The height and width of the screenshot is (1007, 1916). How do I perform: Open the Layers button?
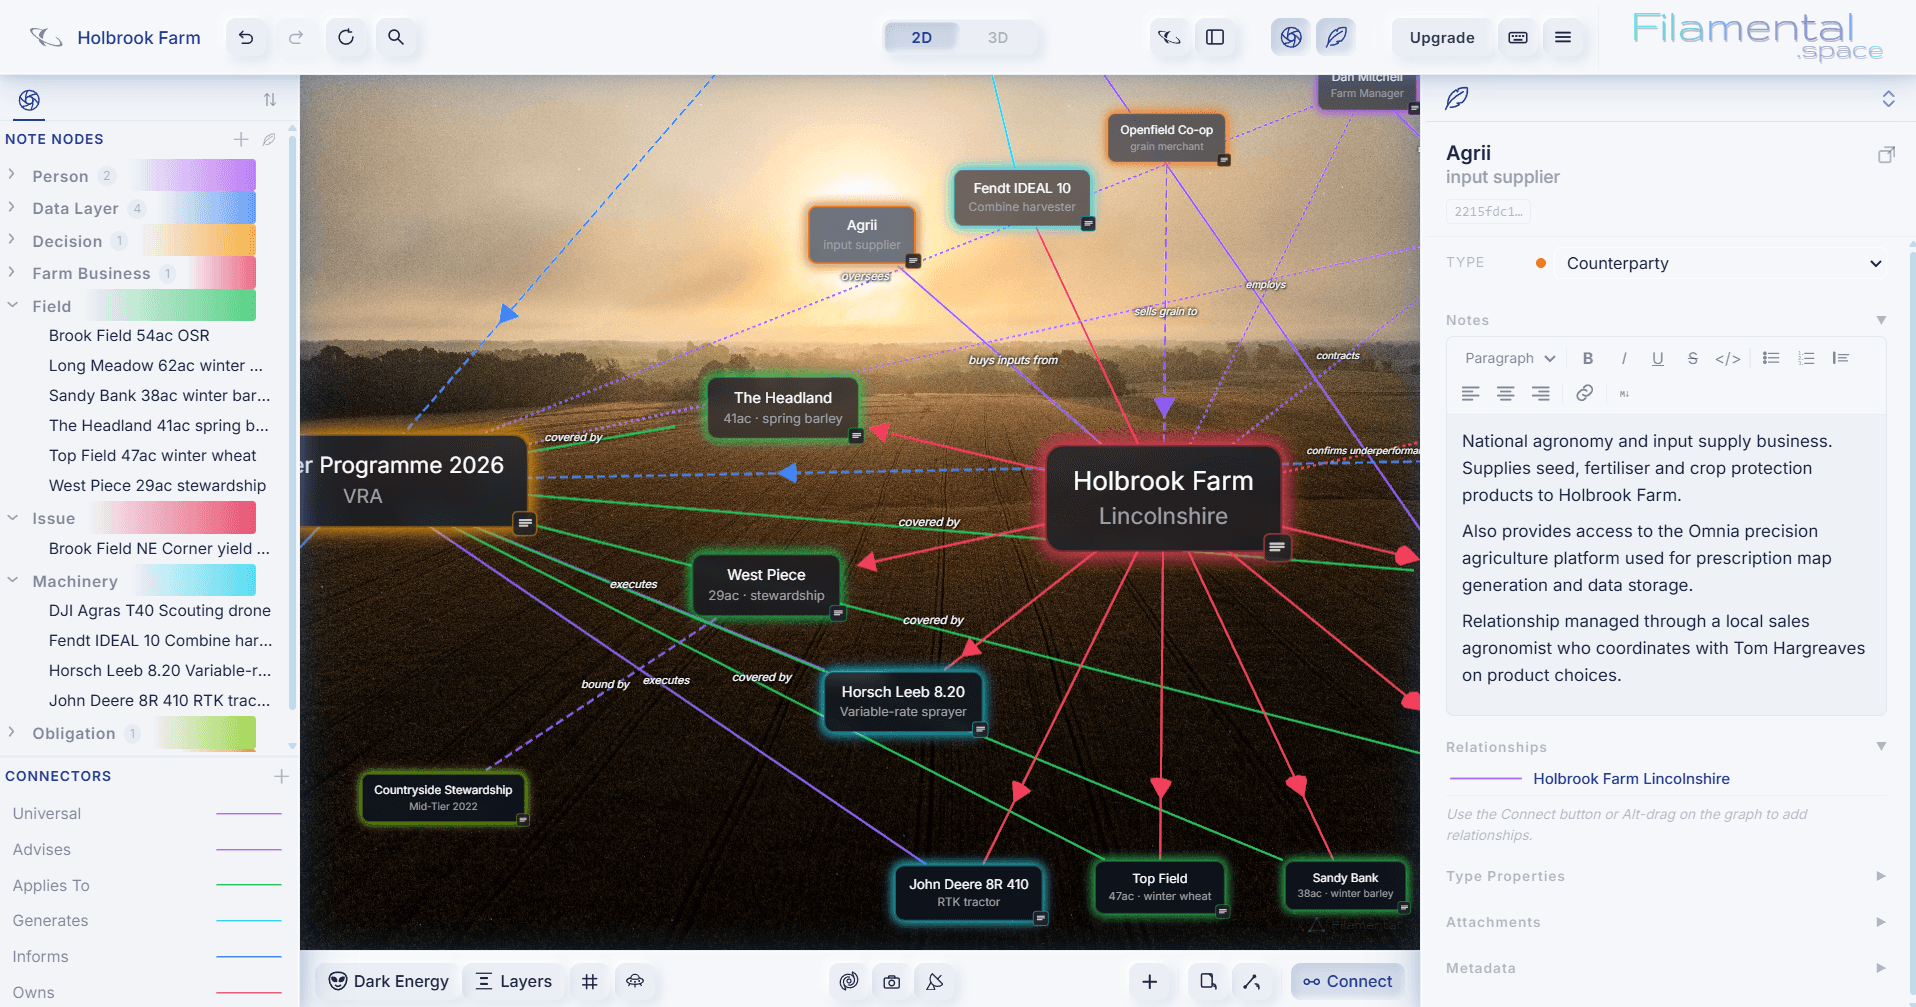(514, 982)
